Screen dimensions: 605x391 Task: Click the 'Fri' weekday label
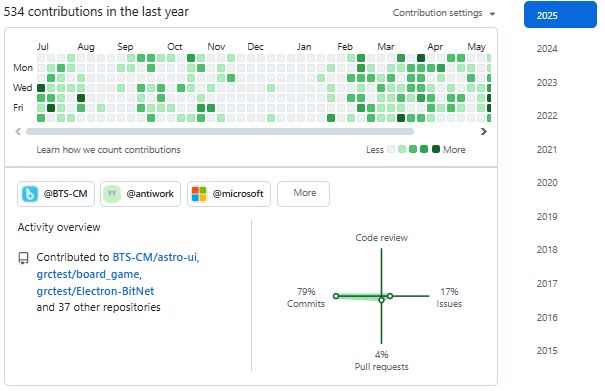pos(18,108)
